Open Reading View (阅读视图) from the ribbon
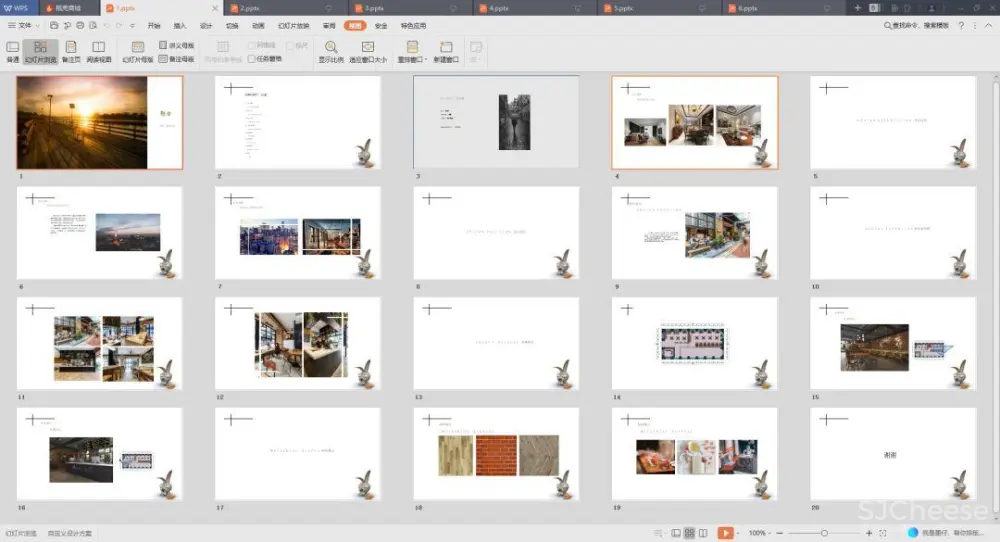 [x=99, y=51]
